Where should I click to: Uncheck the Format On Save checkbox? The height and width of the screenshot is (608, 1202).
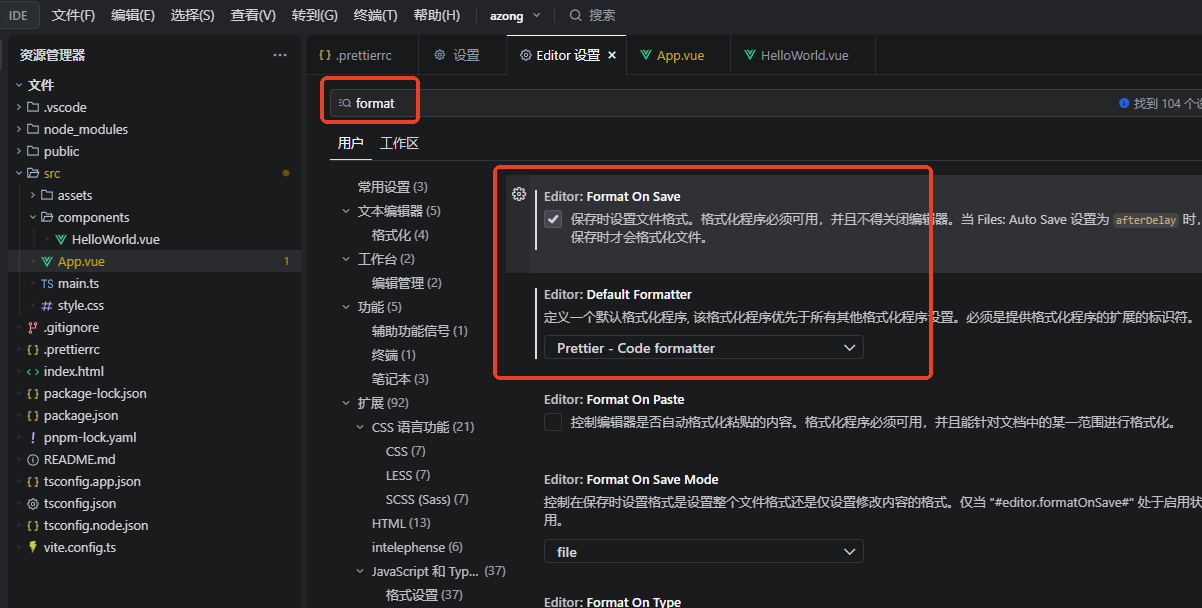(553, 219)
